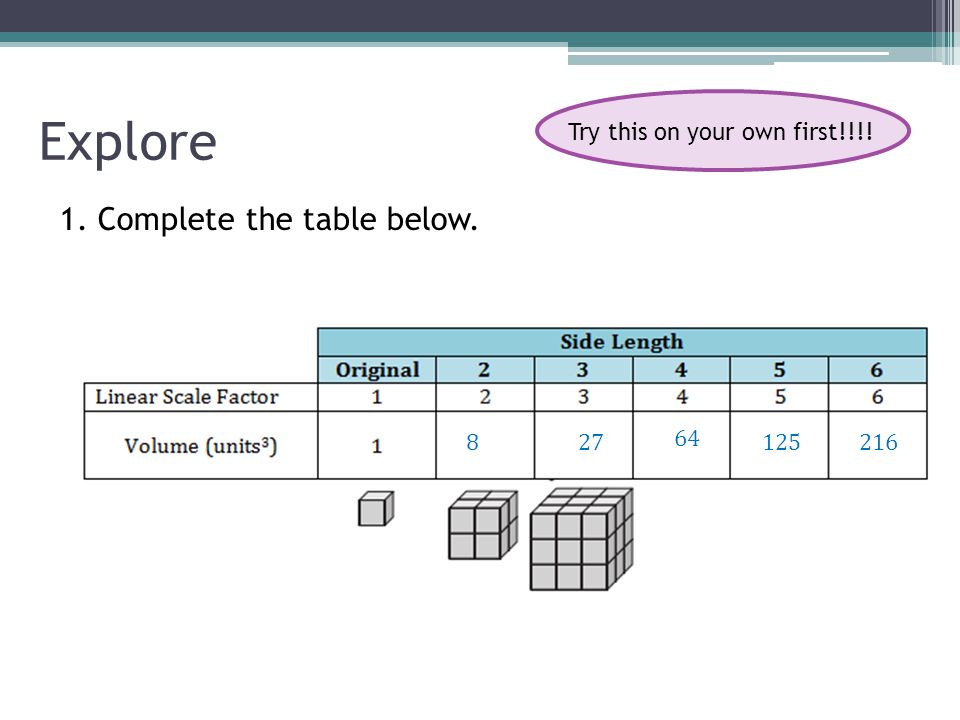The image size is (960, 720).
Task: Select the '1. Complete the table below.' text
Action: point(268,219)
